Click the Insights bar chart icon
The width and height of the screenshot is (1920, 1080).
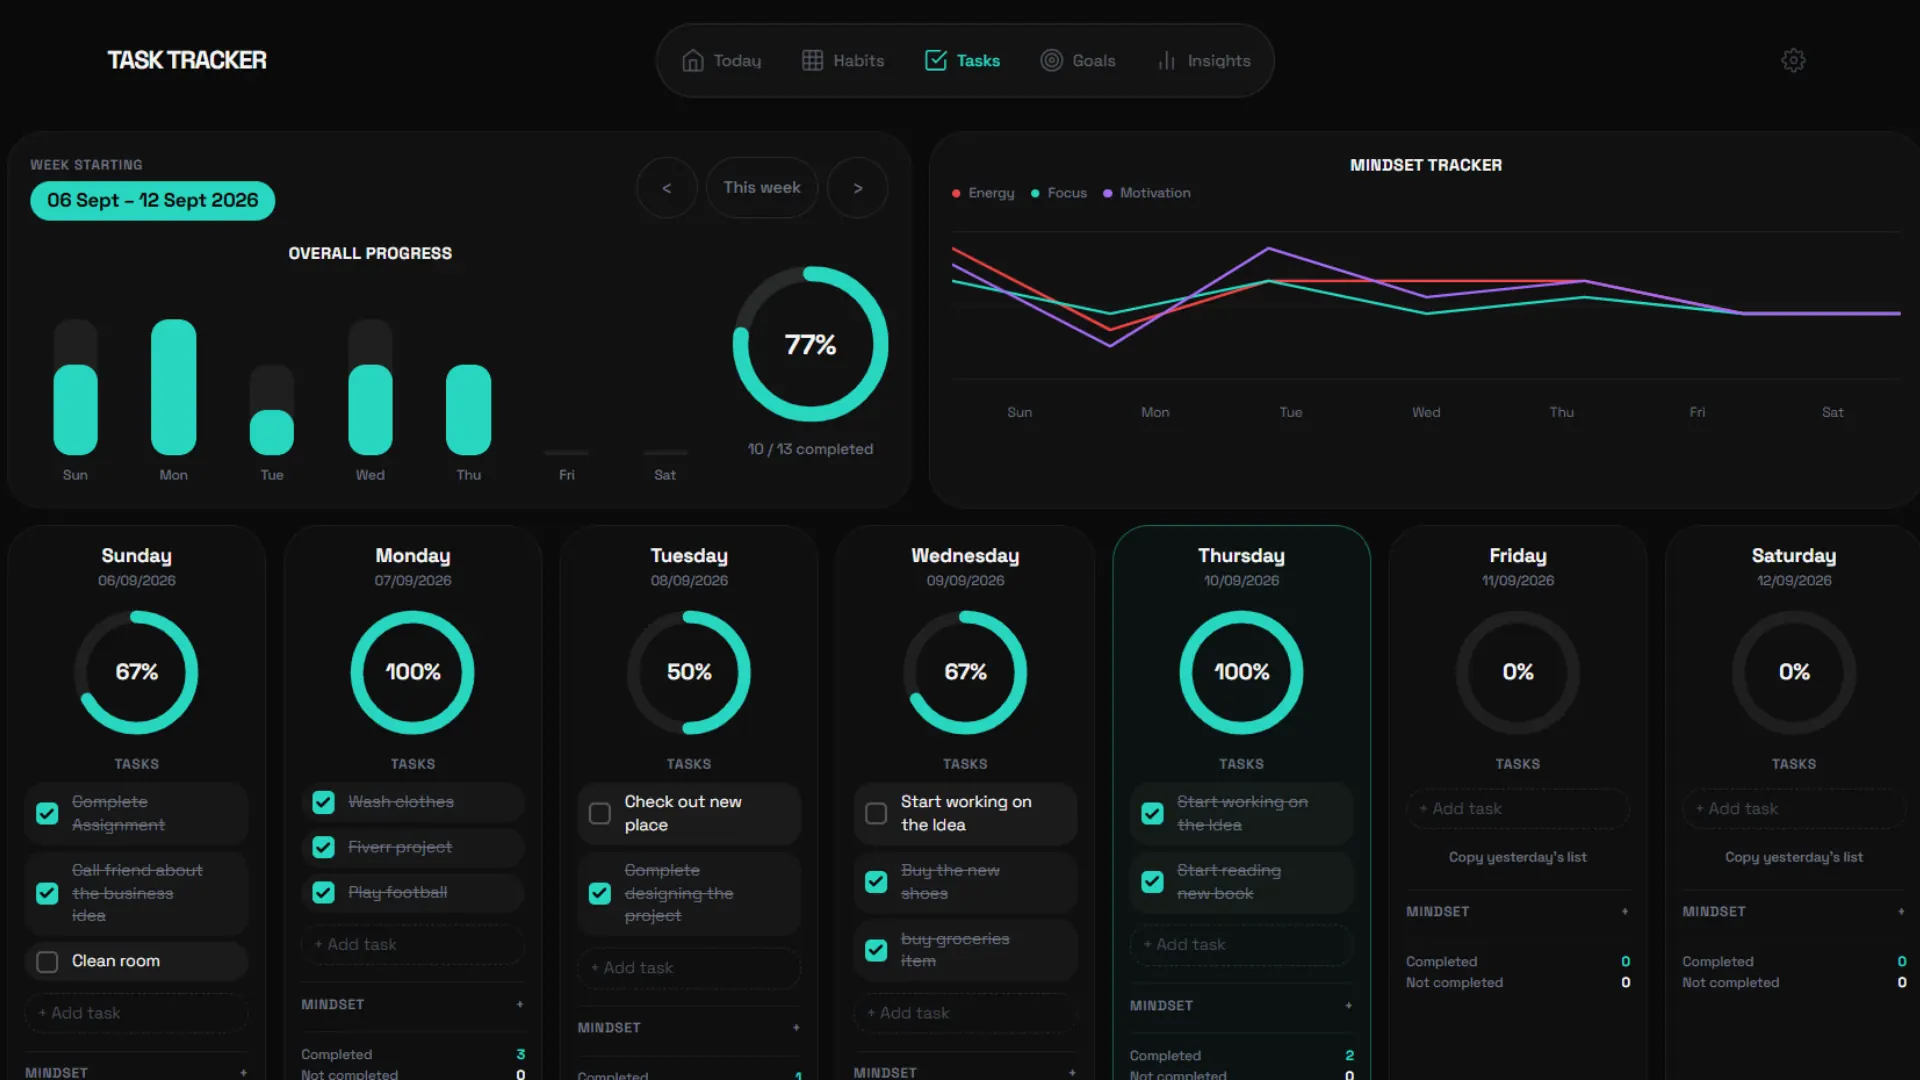tap(1166, 61)
